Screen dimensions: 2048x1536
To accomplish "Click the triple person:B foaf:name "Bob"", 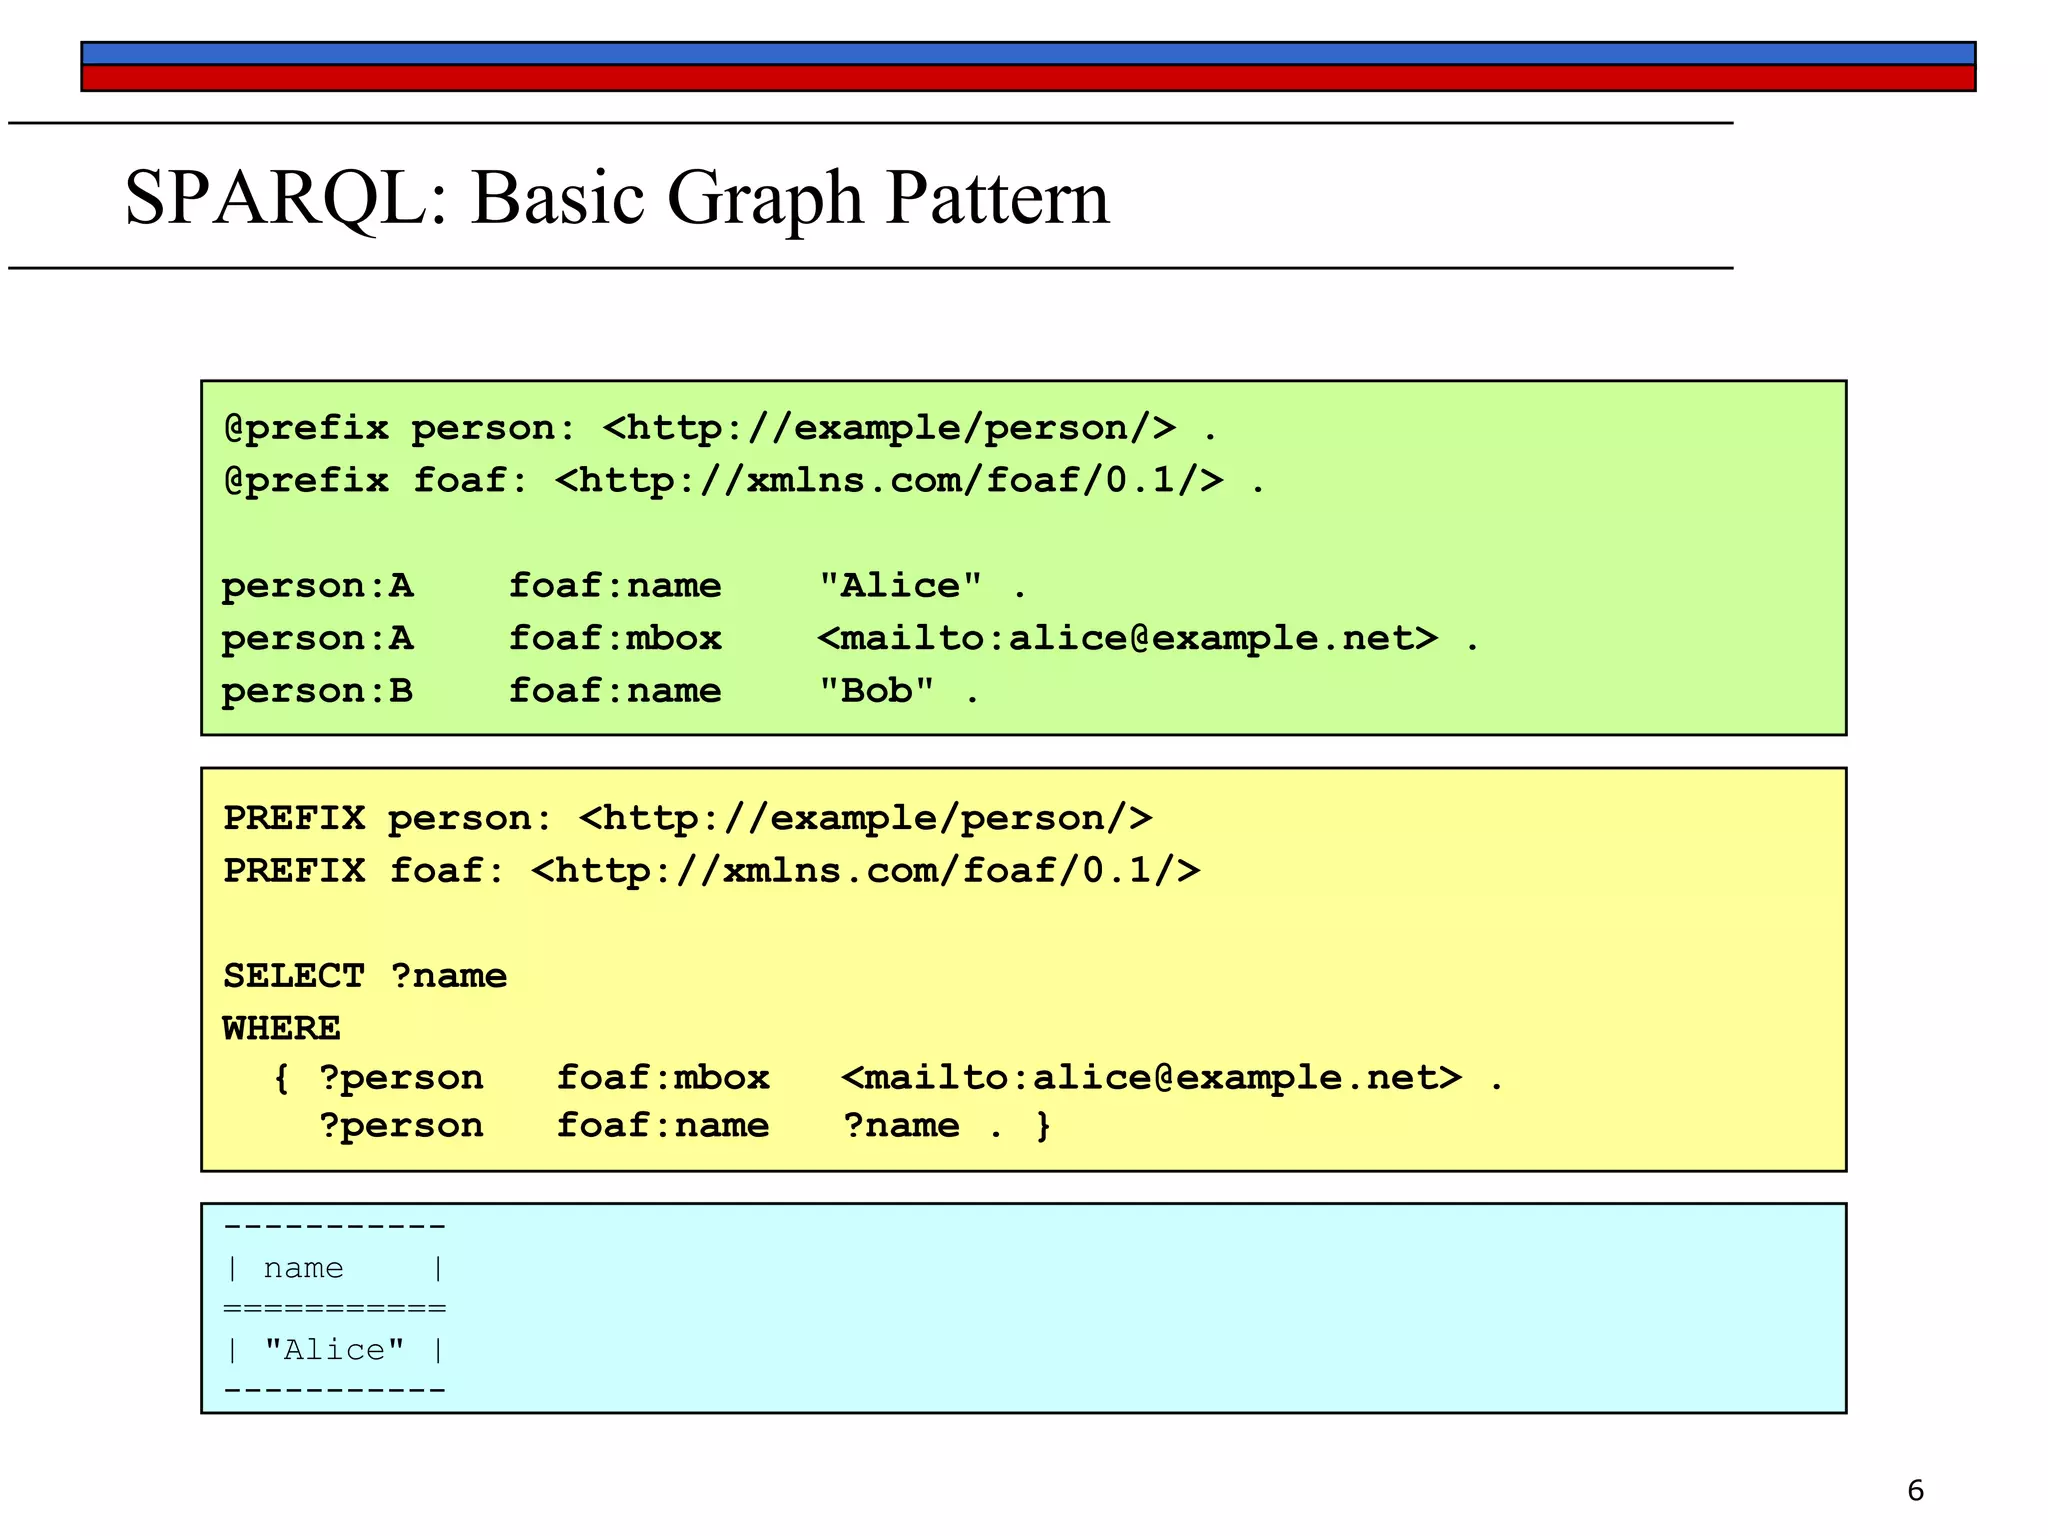I will (x=600, y=690).
